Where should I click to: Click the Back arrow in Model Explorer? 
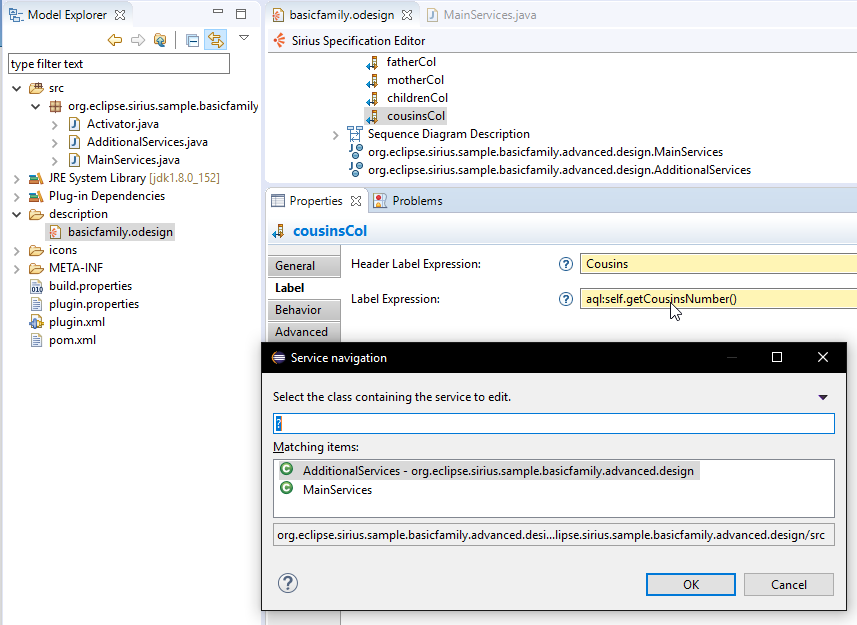(115, 40)
